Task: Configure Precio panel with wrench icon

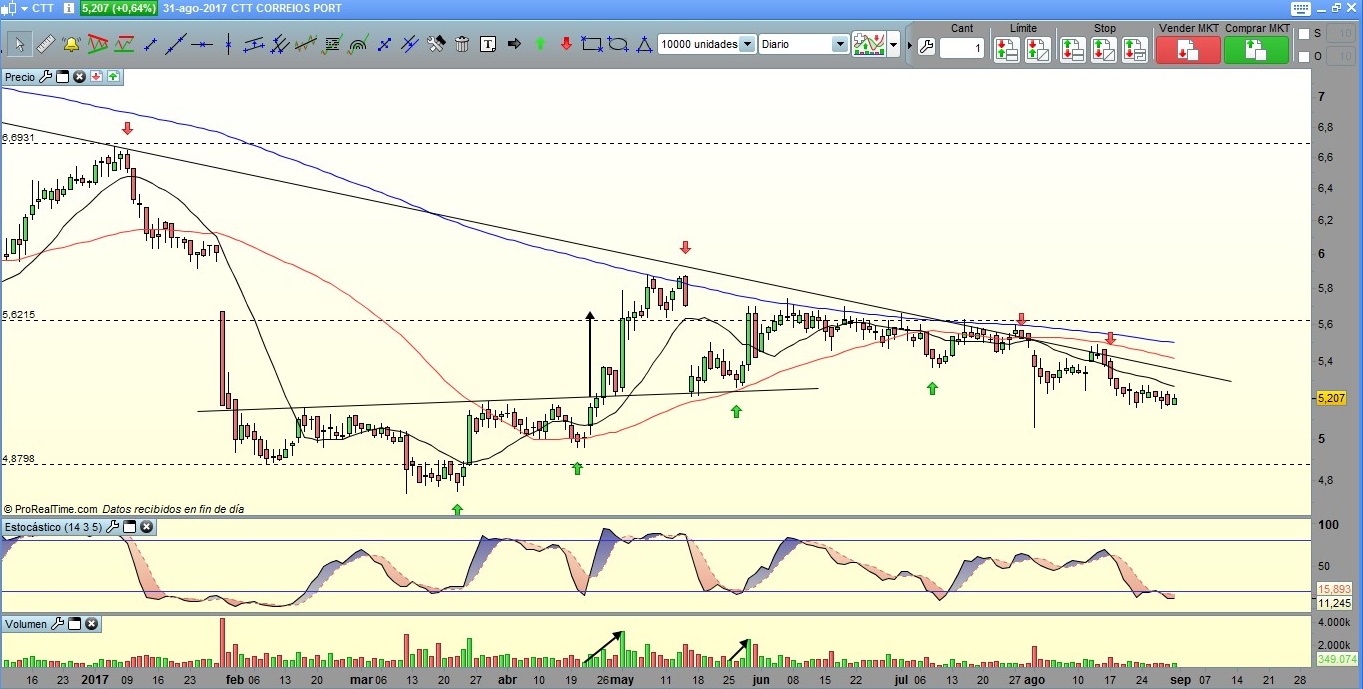Action: 45,76
